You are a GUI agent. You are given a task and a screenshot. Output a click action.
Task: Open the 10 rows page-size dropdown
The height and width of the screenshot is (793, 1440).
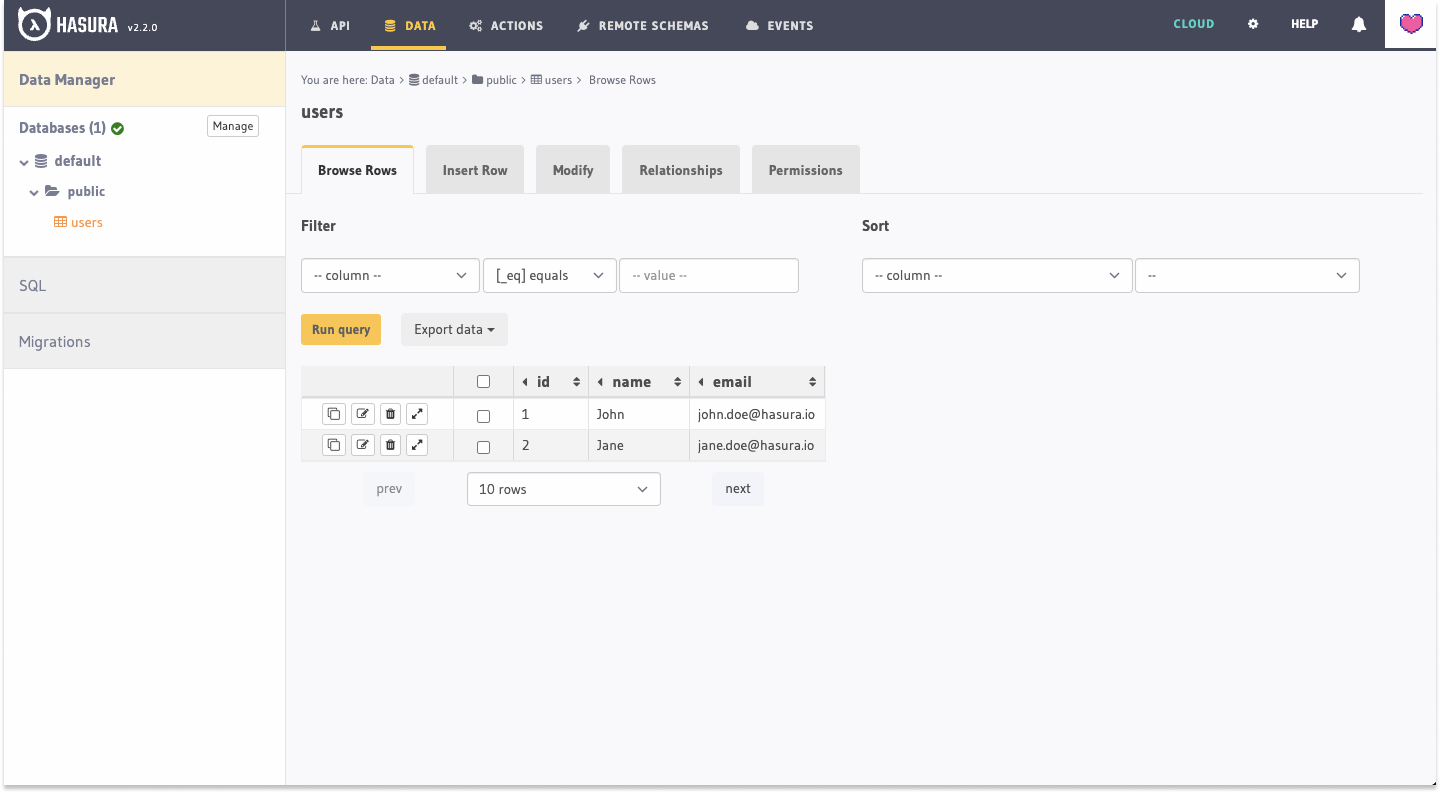pyautogui.click(x=563, y=489)
